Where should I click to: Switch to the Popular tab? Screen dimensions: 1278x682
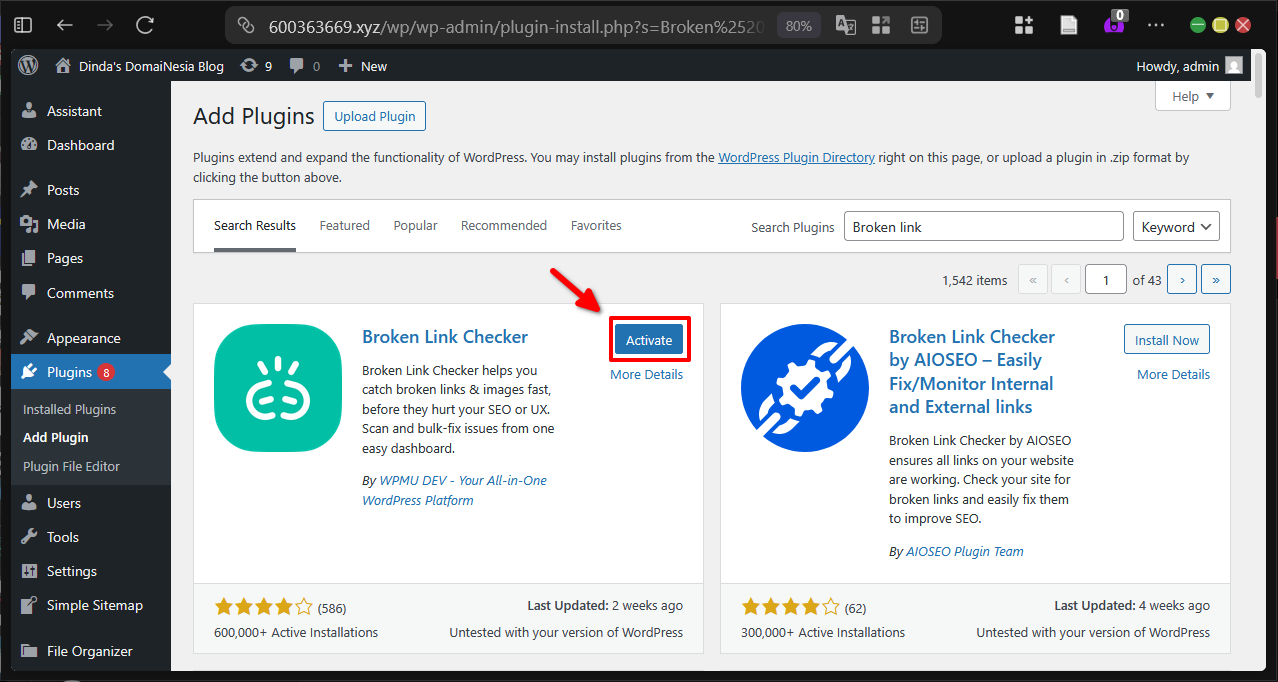[415, 225]
